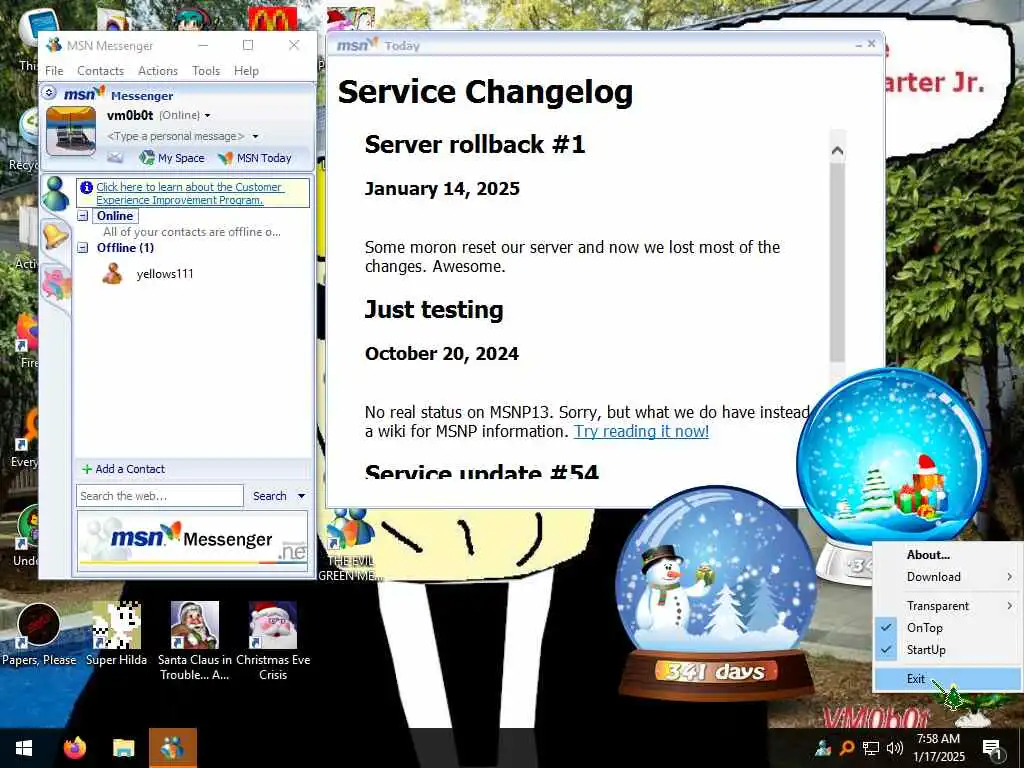This screenshot has height=768, width=1024.
Task: Launch Firefox from the taskbar
Action: (74, 748)
